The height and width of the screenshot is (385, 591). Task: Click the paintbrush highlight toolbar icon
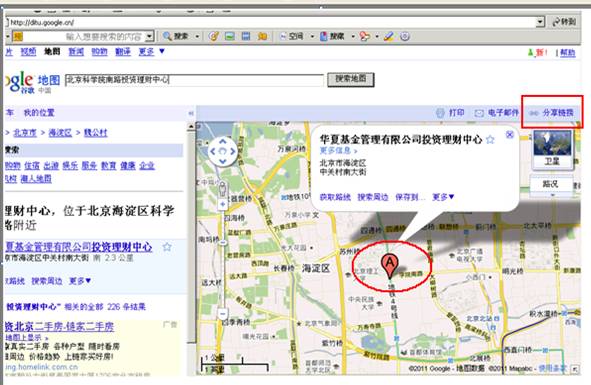click(x=214, y=36)
